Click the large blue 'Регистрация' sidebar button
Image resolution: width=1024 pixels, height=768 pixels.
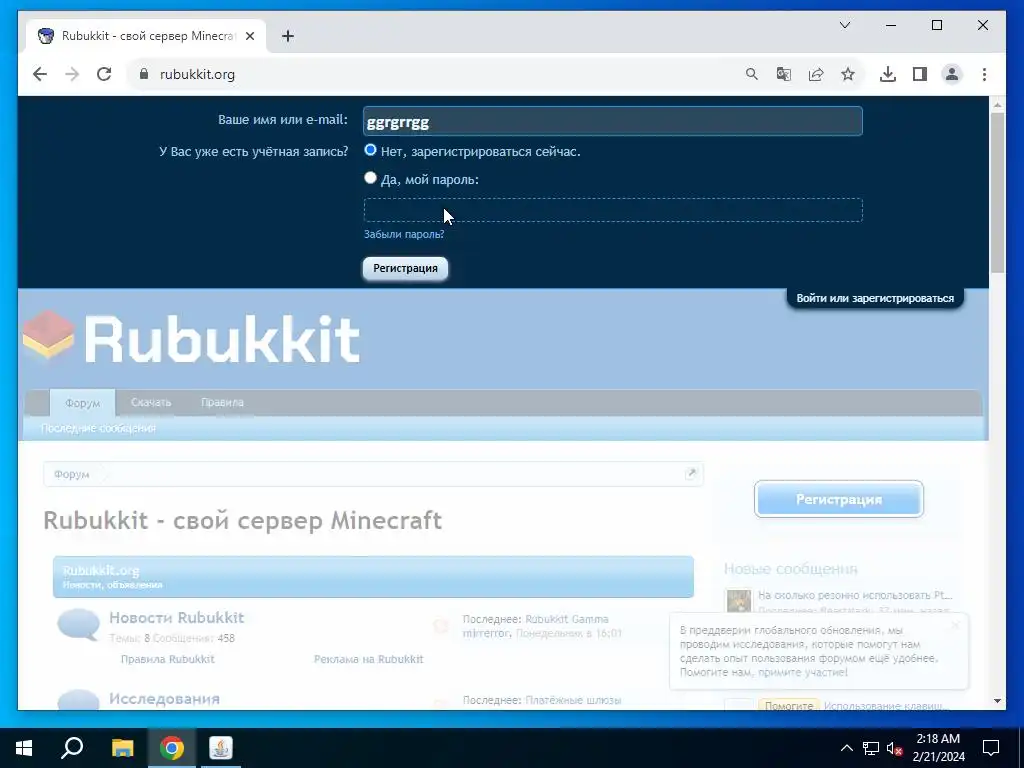click(839, 500)
